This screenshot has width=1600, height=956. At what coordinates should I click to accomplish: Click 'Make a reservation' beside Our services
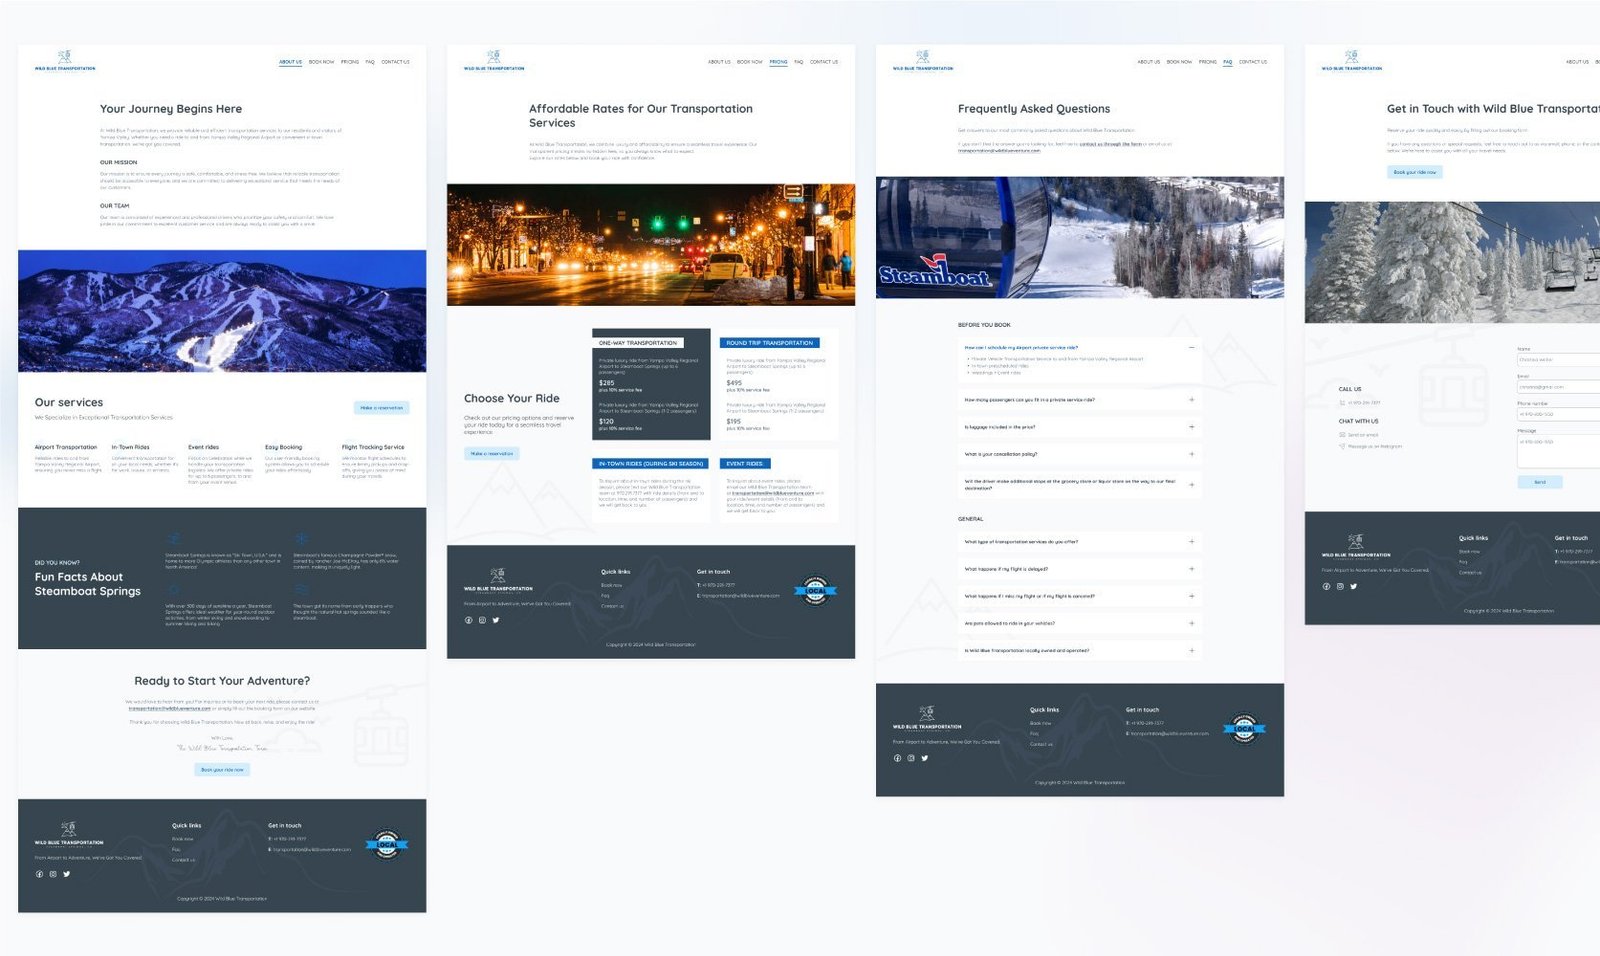382,407
